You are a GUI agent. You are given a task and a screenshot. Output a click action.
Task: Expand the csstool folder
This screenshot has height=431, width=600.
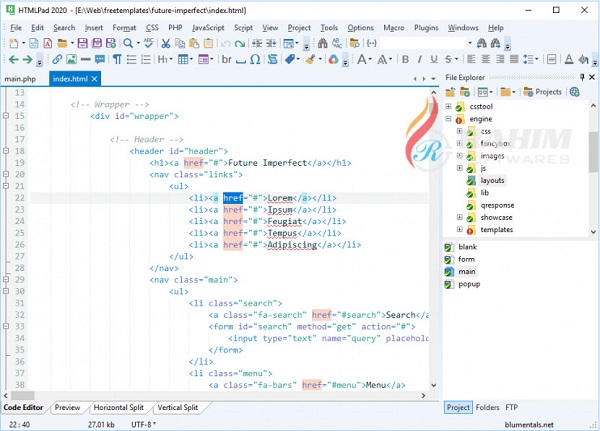449,105
